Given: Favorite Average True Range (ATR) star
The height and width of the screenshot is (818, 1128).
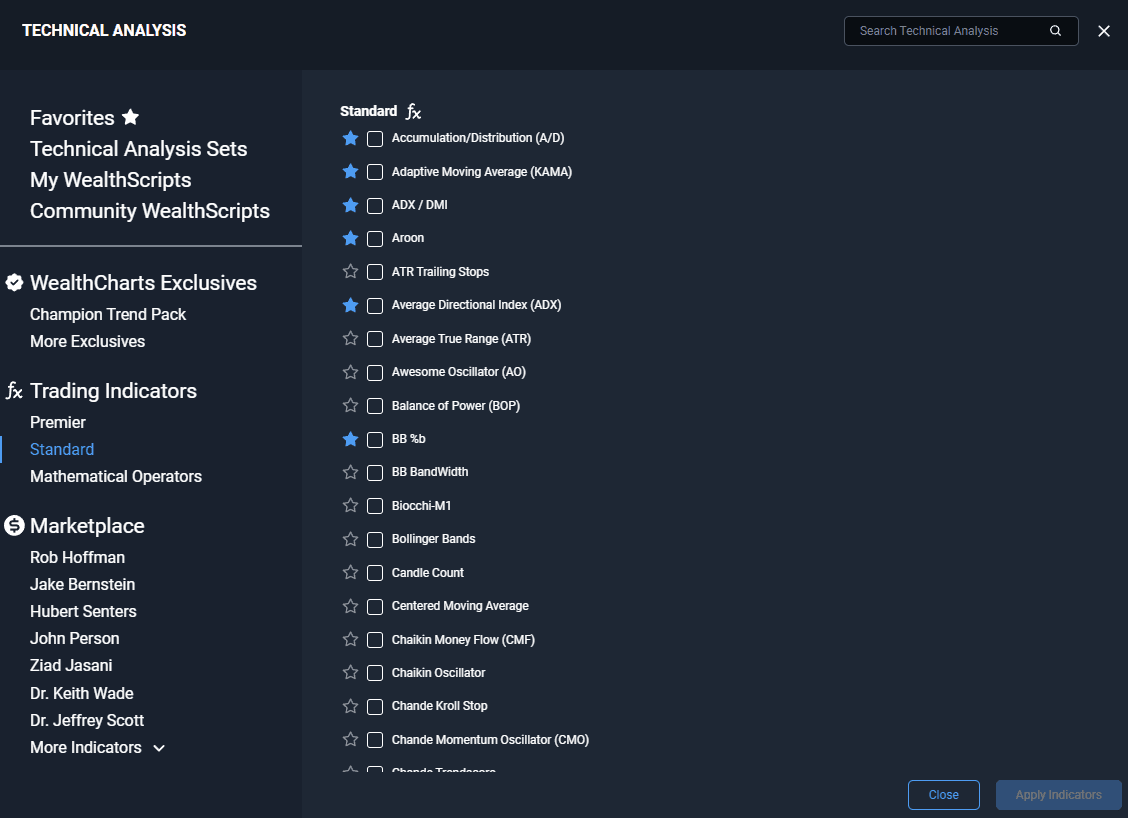Looking at the screenshot, I should [x=350, y=338].
